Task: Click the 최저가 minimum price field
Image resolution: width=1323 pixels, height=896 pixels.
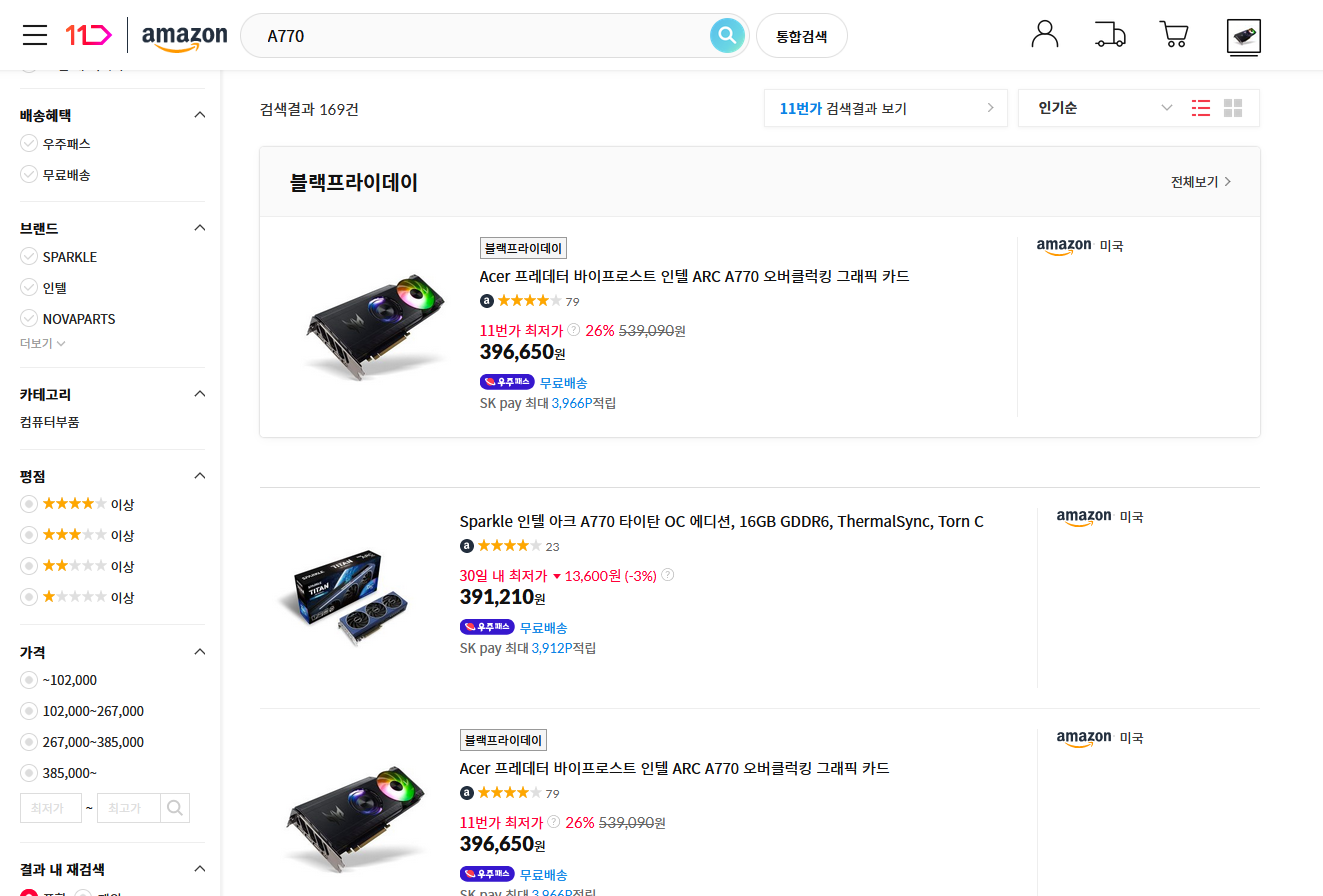Action: click(x=51, y=808)
